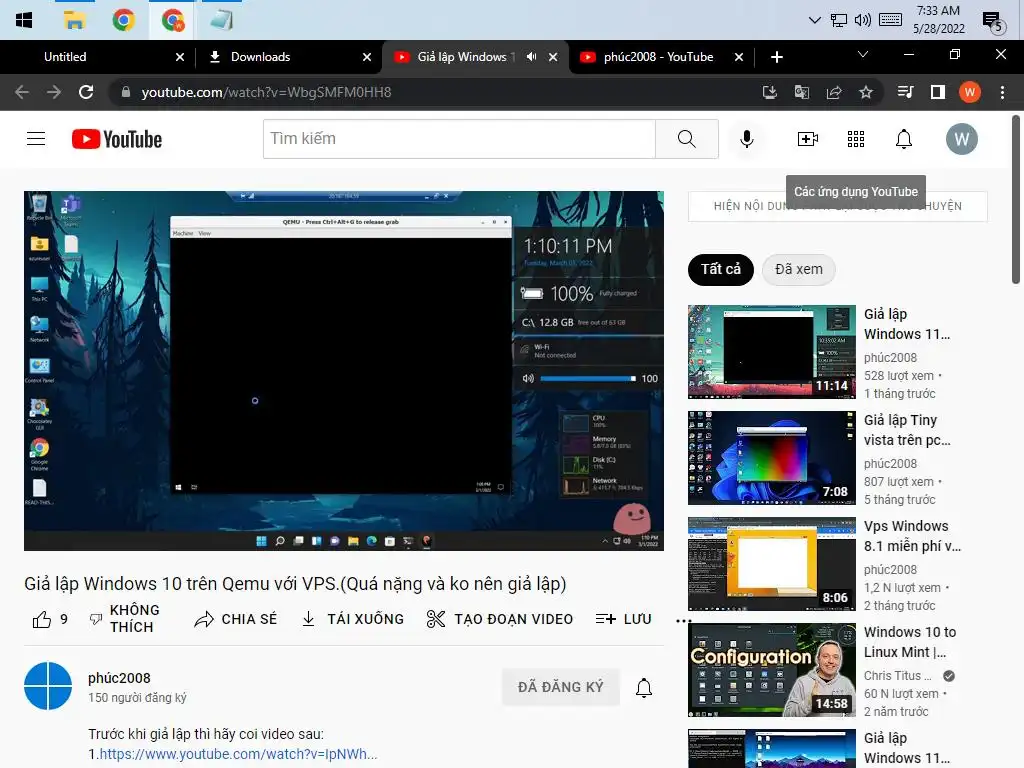Toggle the Chrome side panel
Screen dimensions: 1024x768
tap(938, 92)
